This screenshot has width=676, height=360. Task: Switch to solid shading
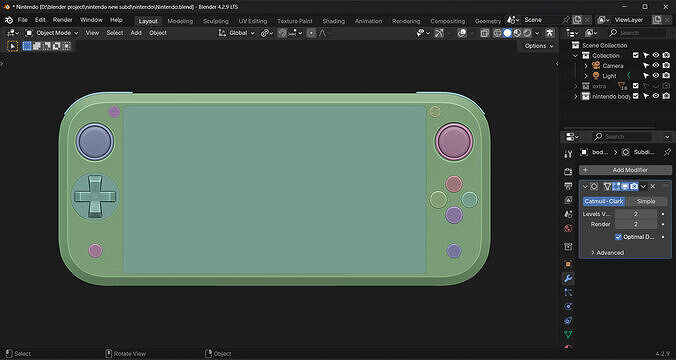[507, 33]
